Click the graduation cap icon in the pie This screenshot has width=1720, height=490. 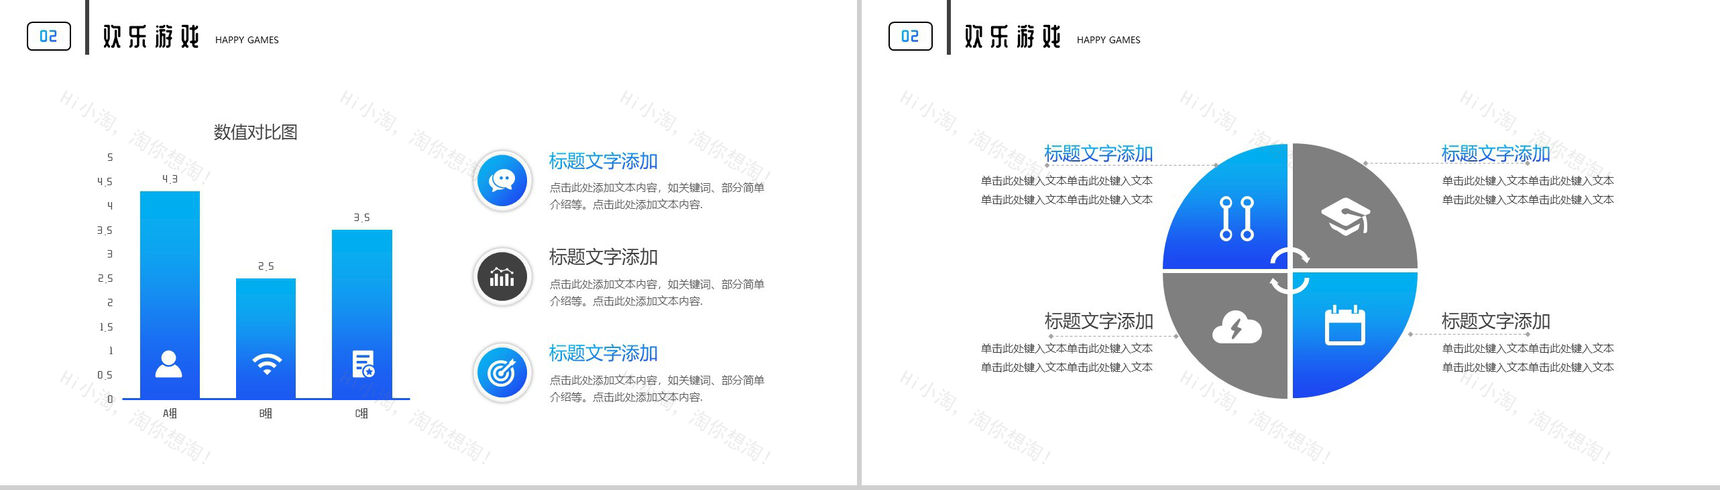pos(1345,217)
